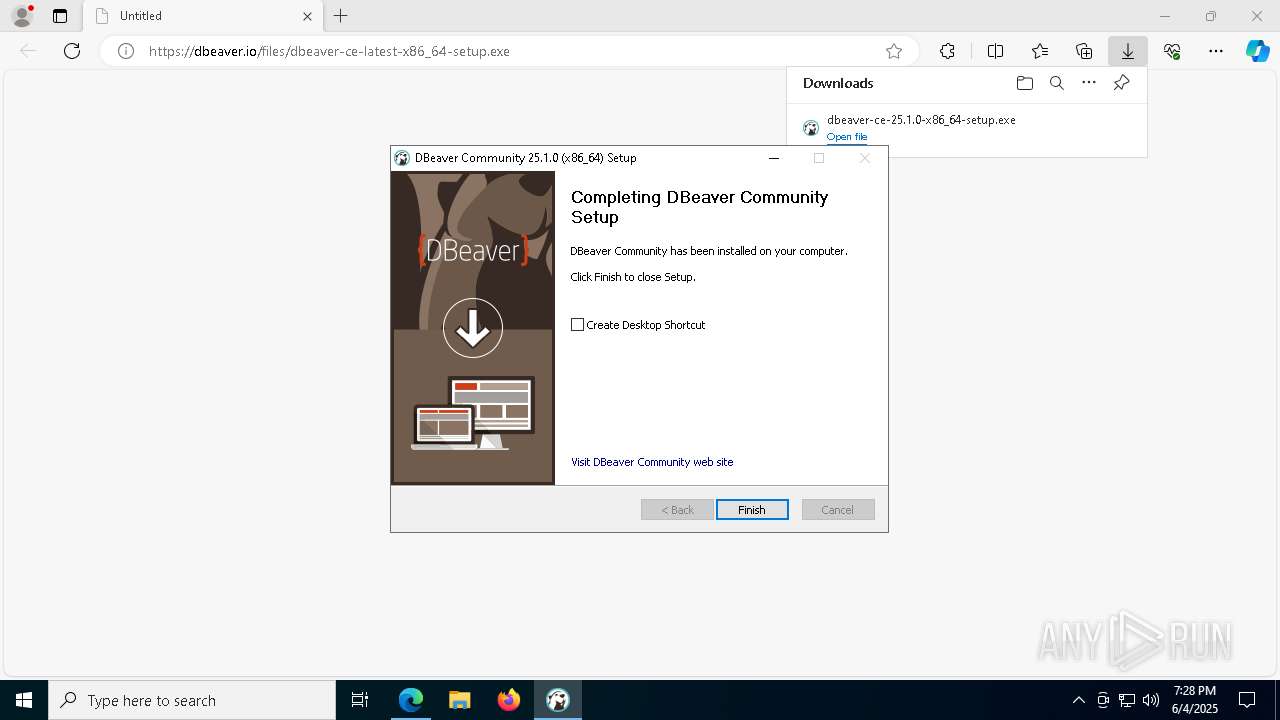Open the Favorites list in Edge
This screenshot has height=720, width=1280.
[1040, 51]
